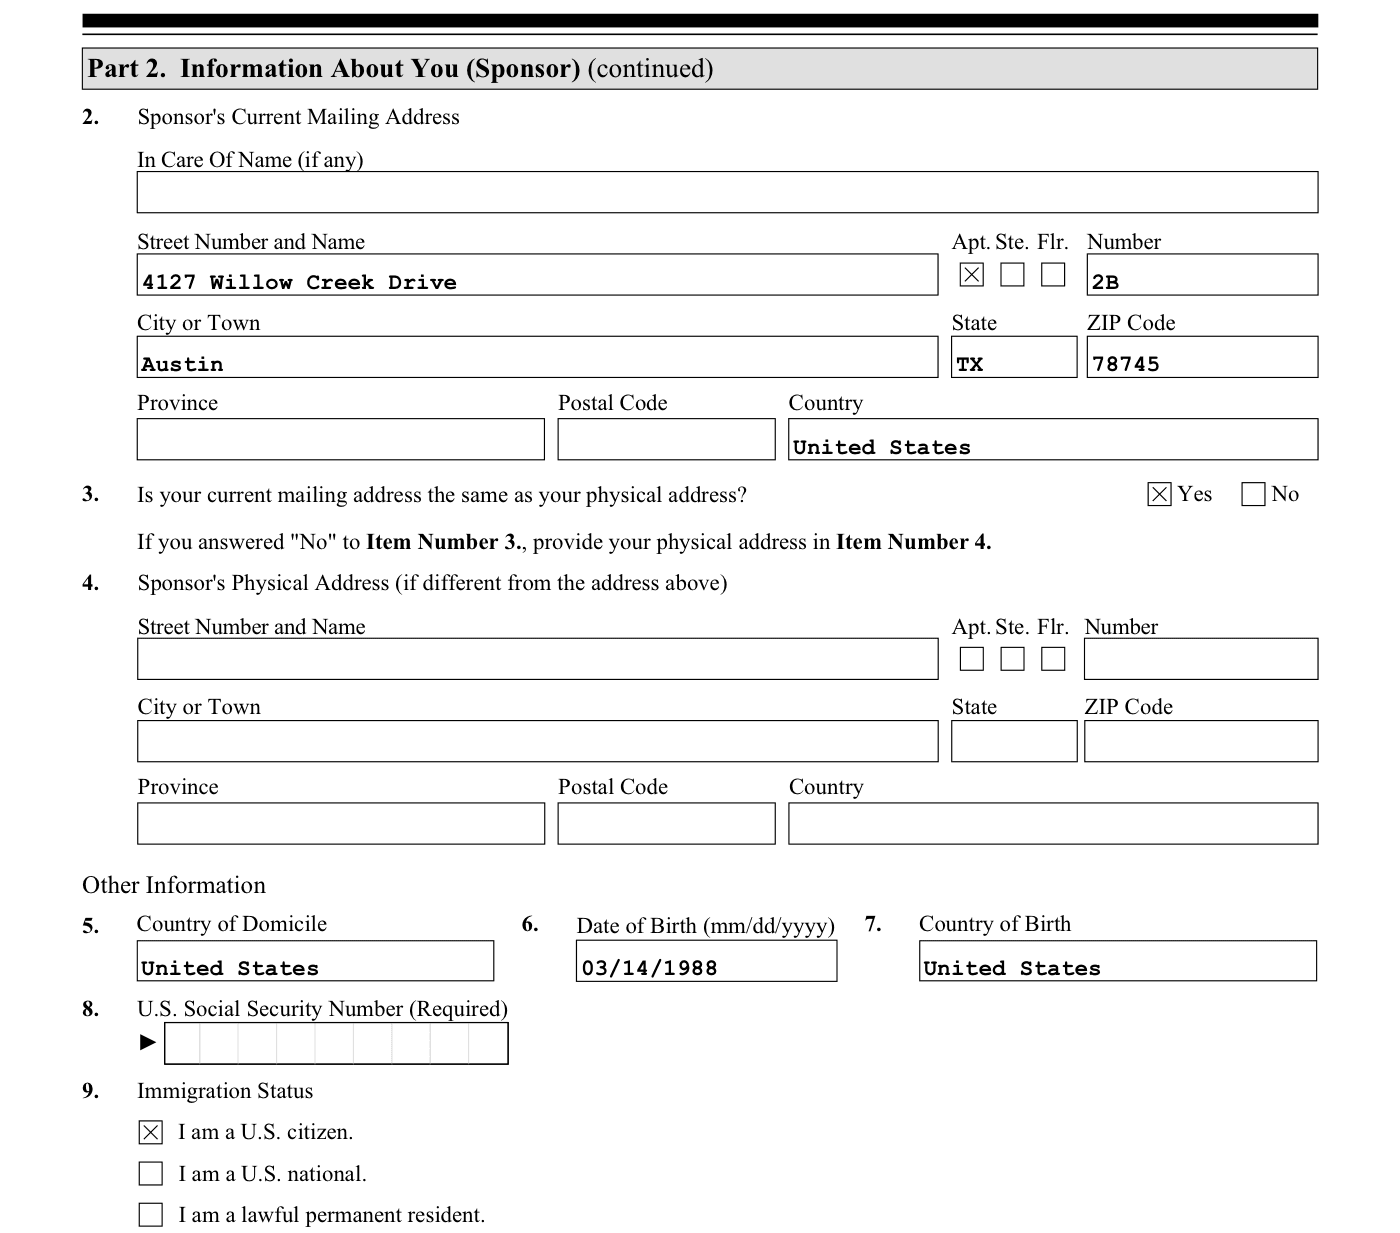Check the mailing address Ste. checkbox
Screen dimensions: 1400x1233
click(1012, 274)
